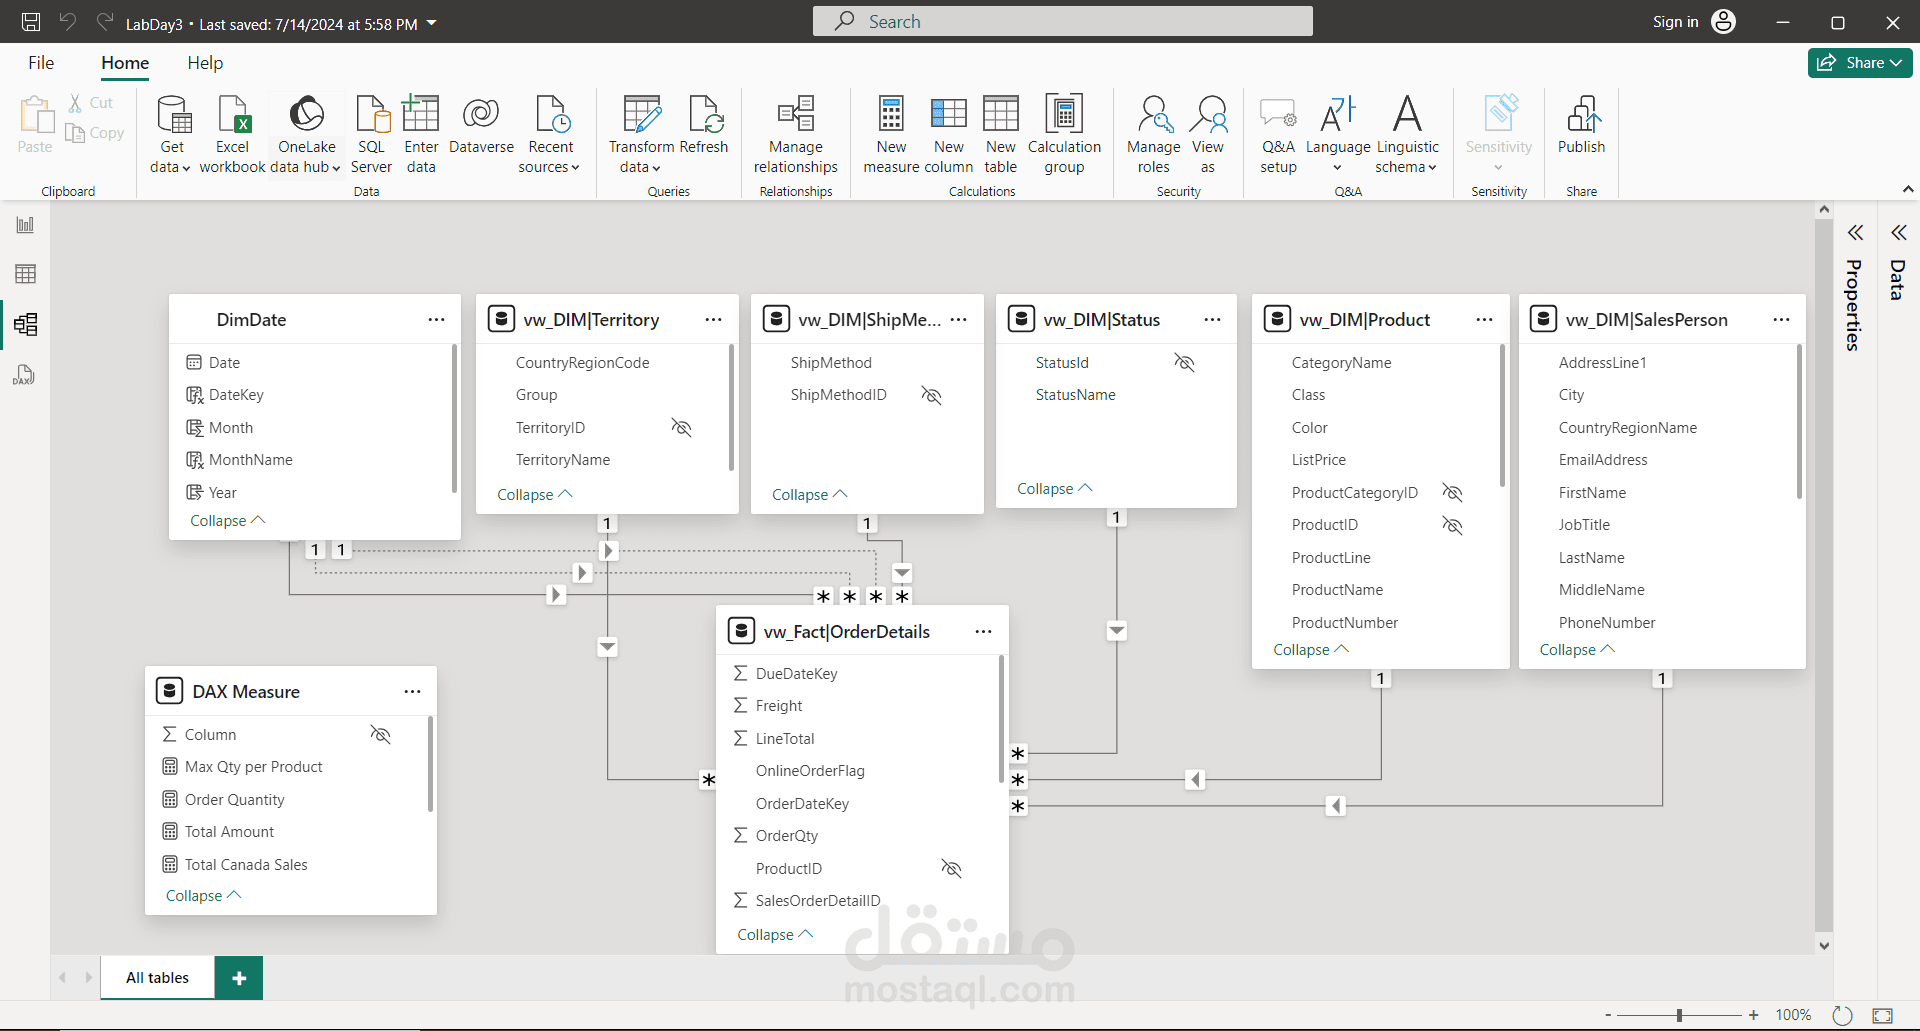Open the Linguistic schema menu
This screenshot has width=1920, height=1031.
[1407, 134]
